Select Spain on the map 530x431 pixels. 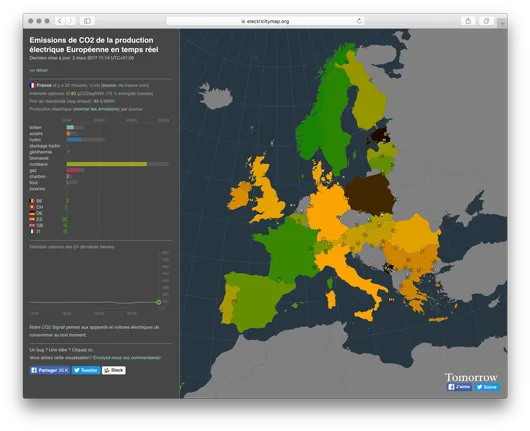pyautogui.click(x=260, y=301)
